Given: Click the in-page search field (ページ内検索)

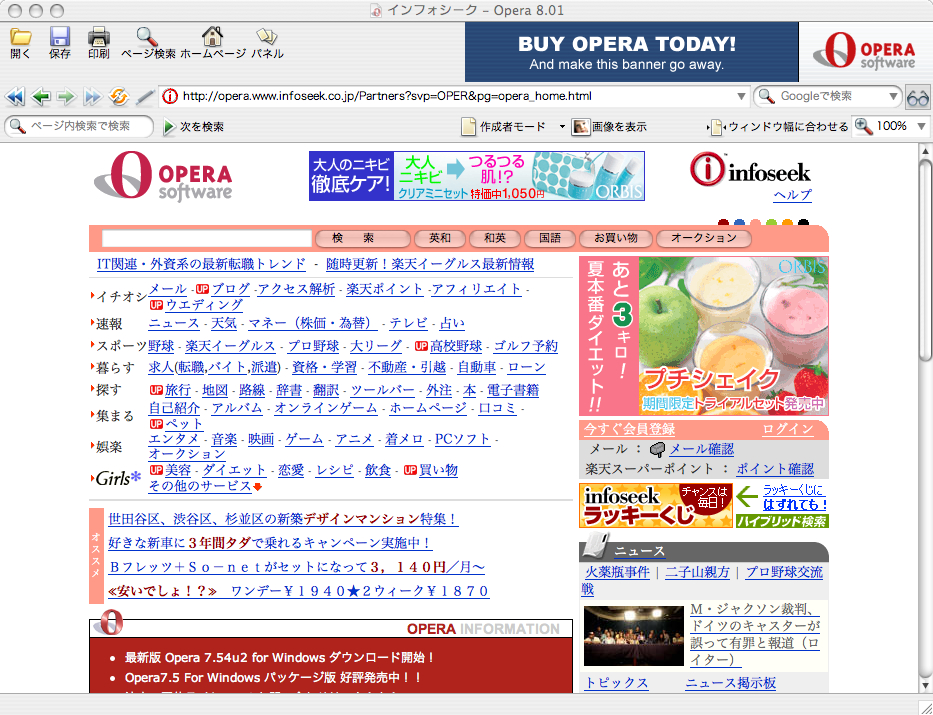Looking at the screenshot, I should click(x=79, y=127).
